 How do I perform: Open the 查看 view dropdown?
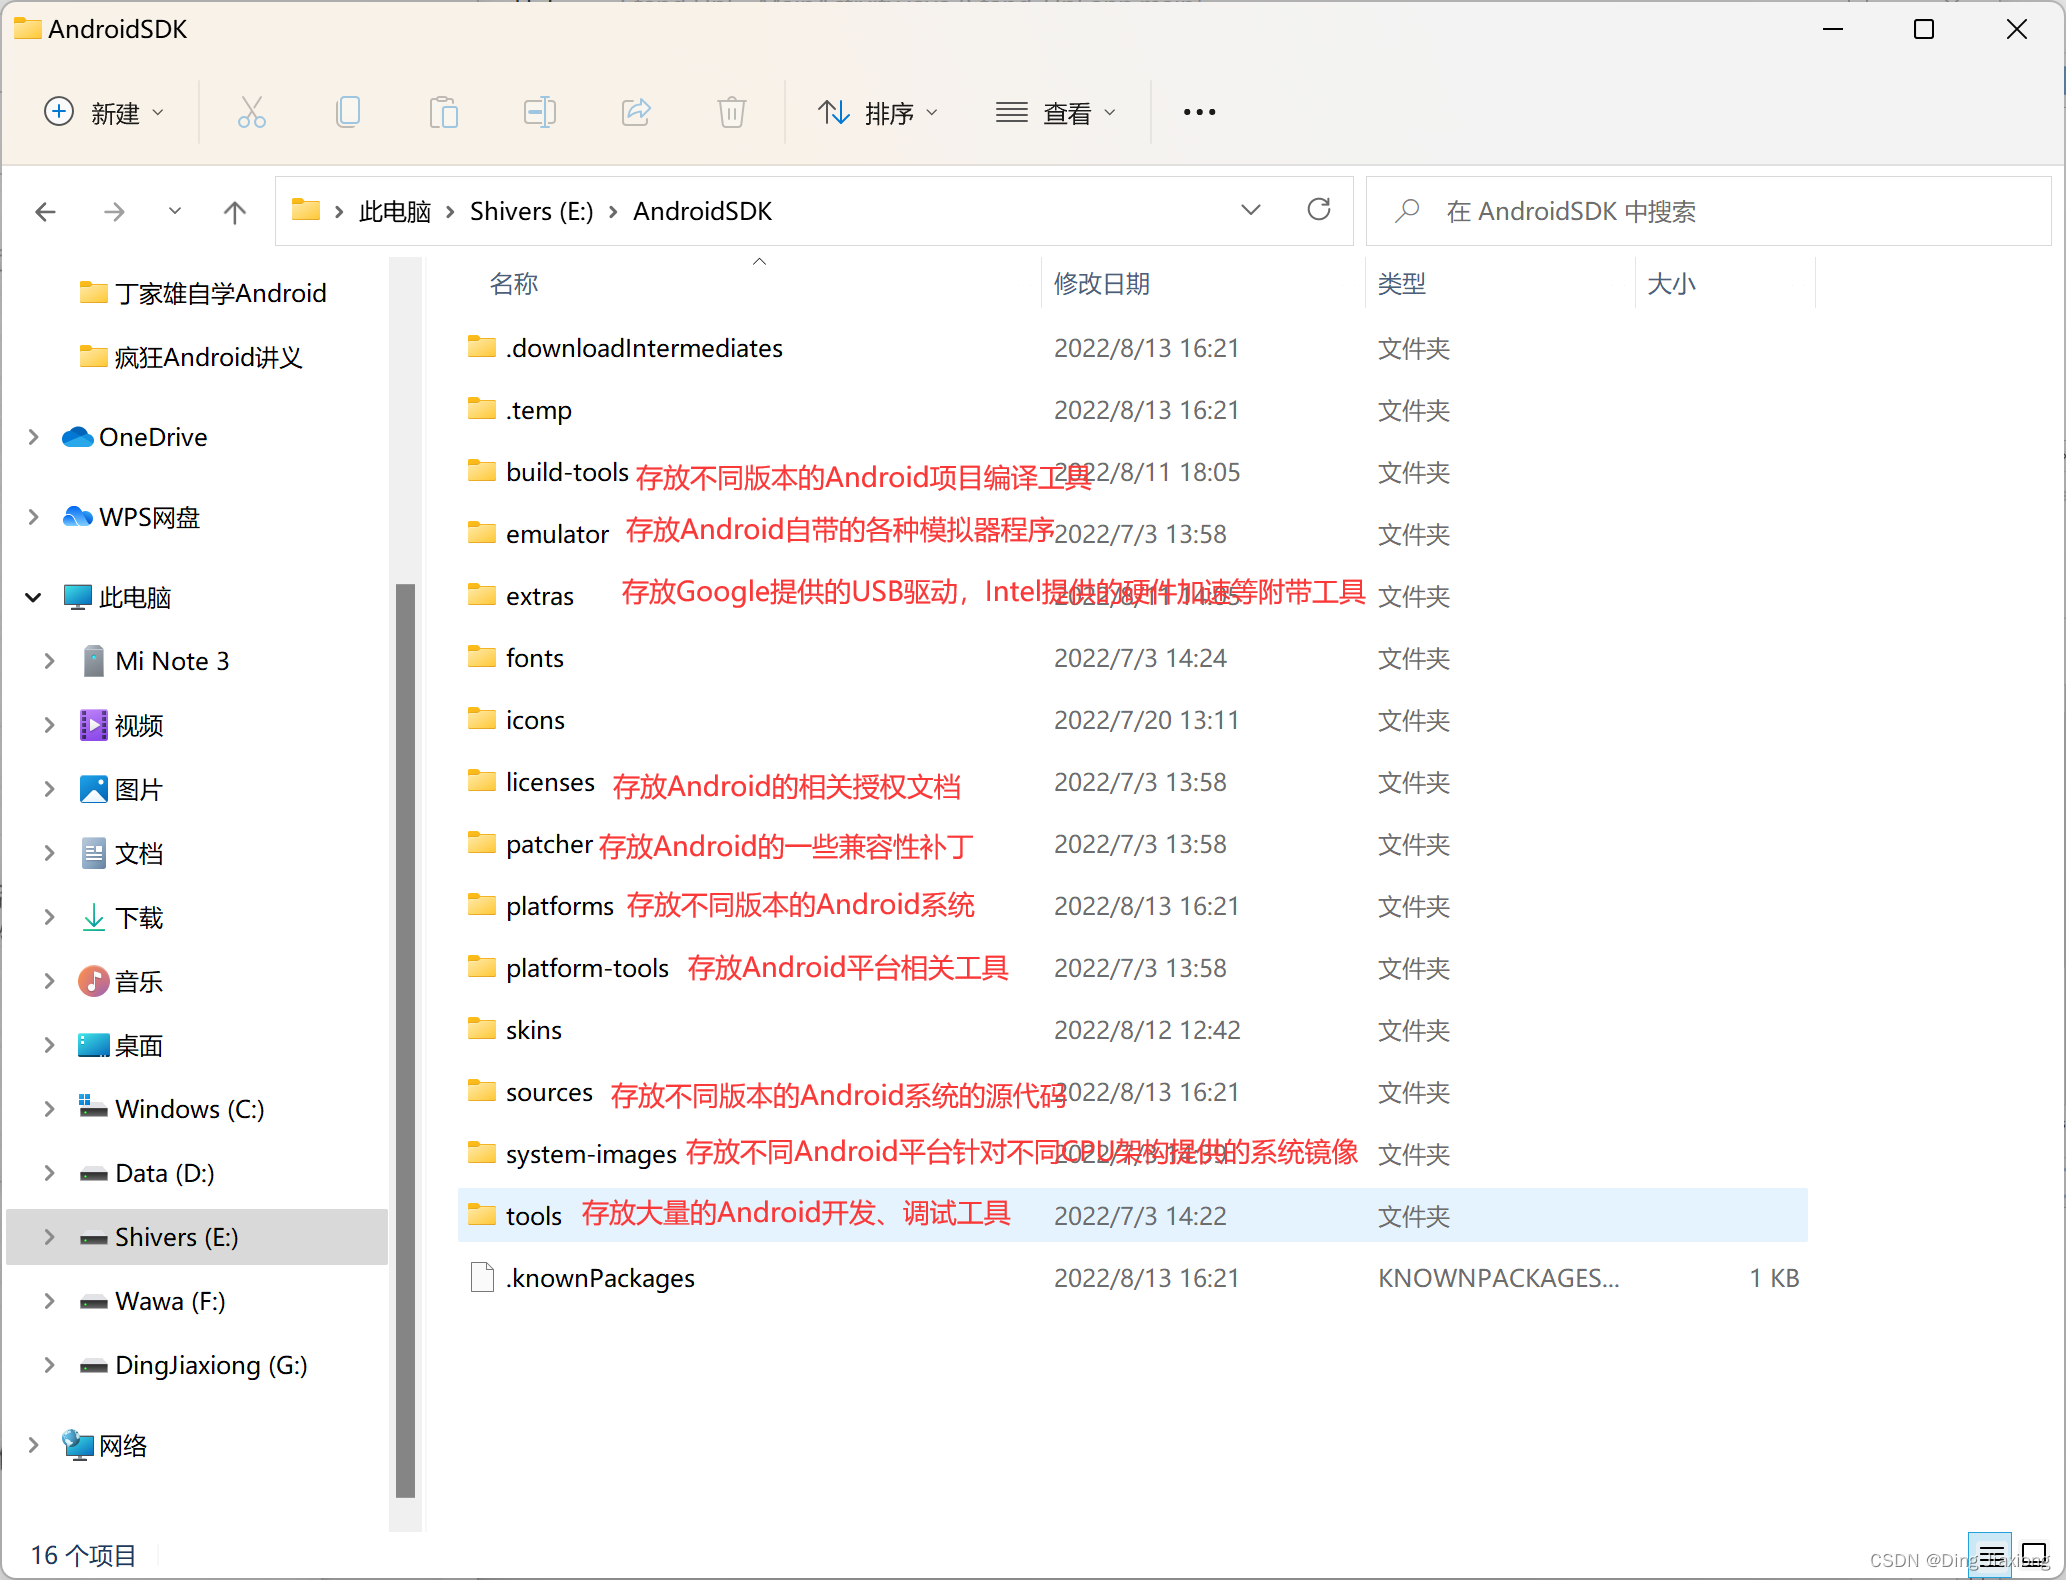(1056, 112)
